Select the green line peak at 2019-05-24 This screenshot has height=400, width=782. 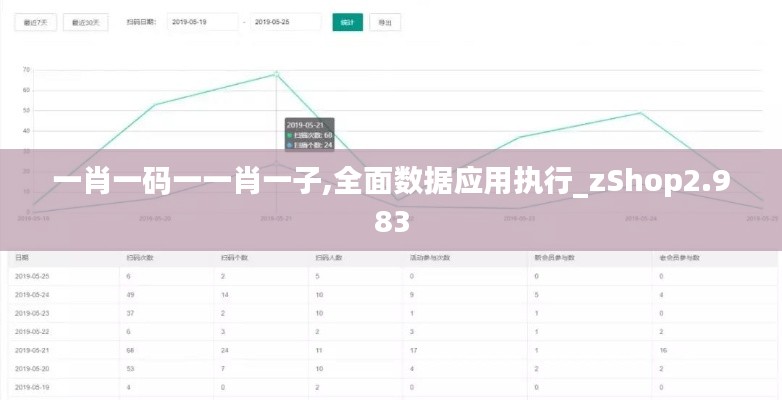[x=640, y=113]
